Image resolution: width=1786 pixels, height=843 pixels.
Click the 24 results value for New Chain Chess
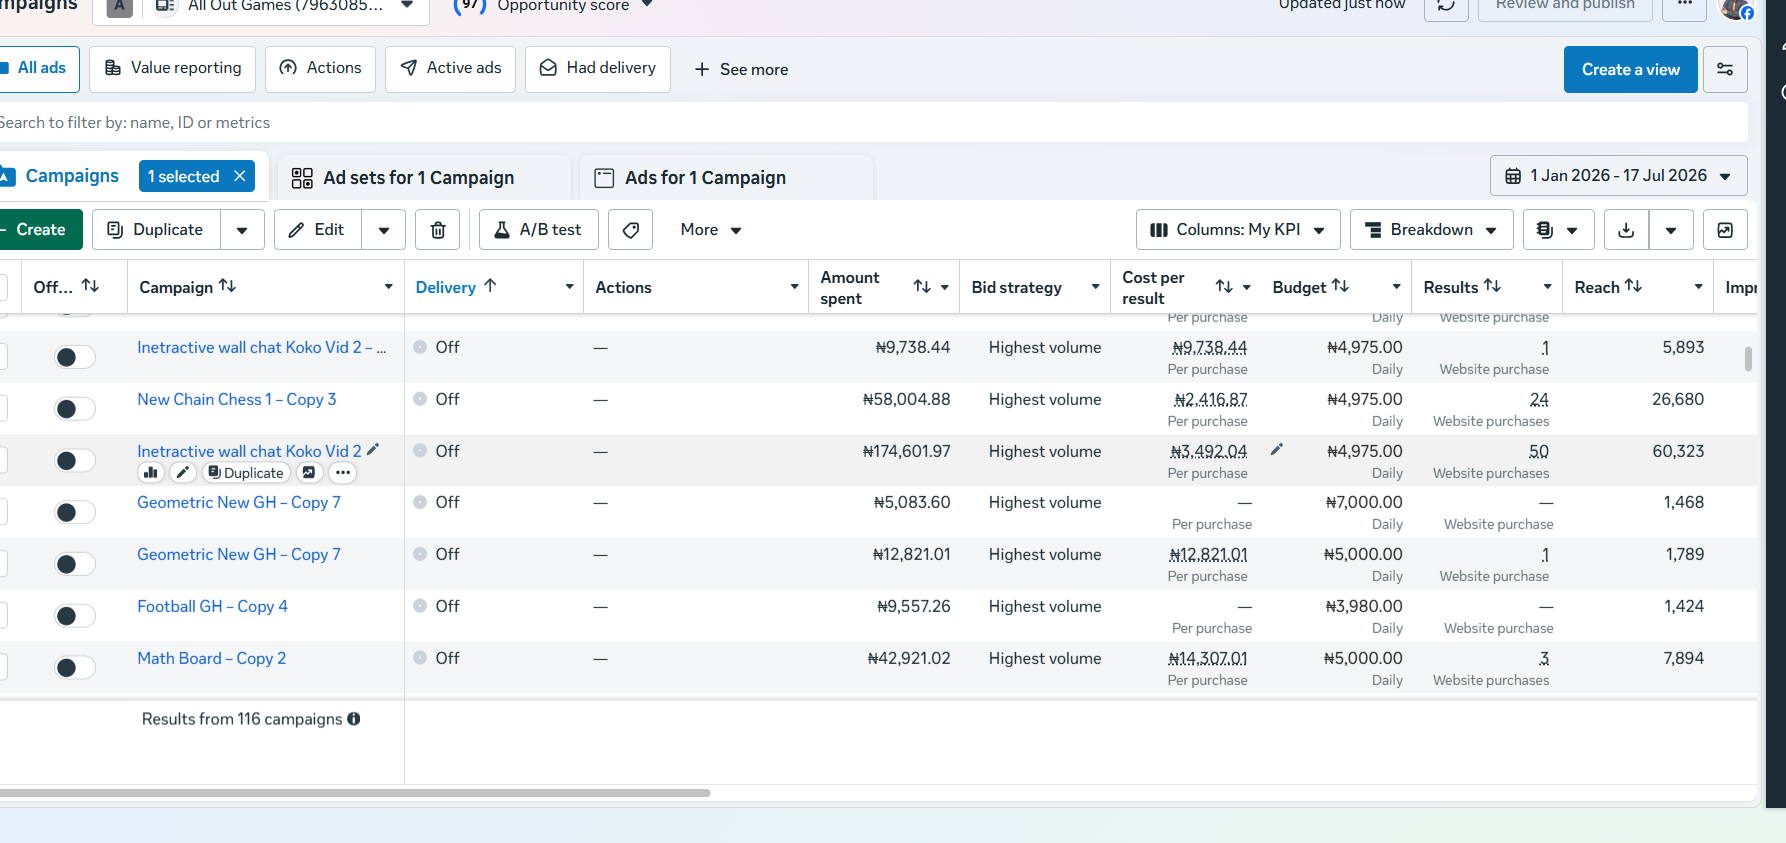tap(1539, 399)
